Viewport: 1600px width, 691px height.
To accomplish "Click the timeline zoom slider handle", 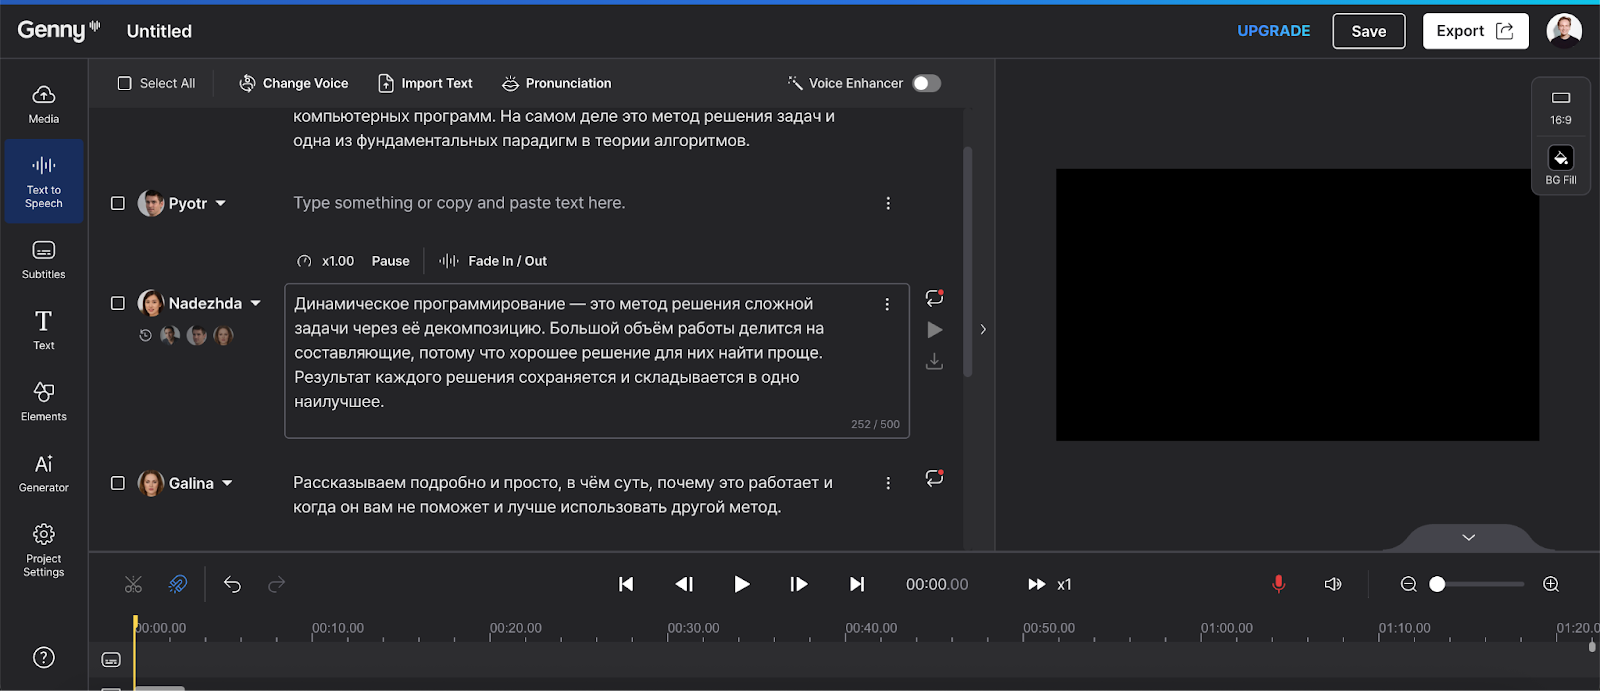I will click(1437, 584).
